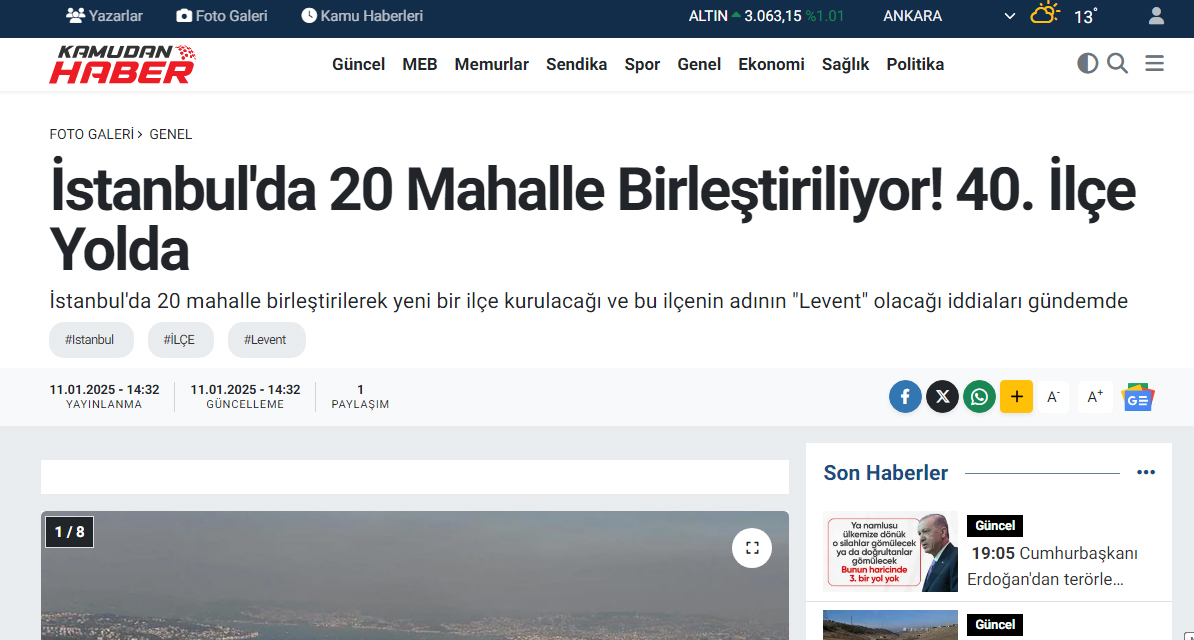Increase font size with A+ button

tap(1095, 397)
